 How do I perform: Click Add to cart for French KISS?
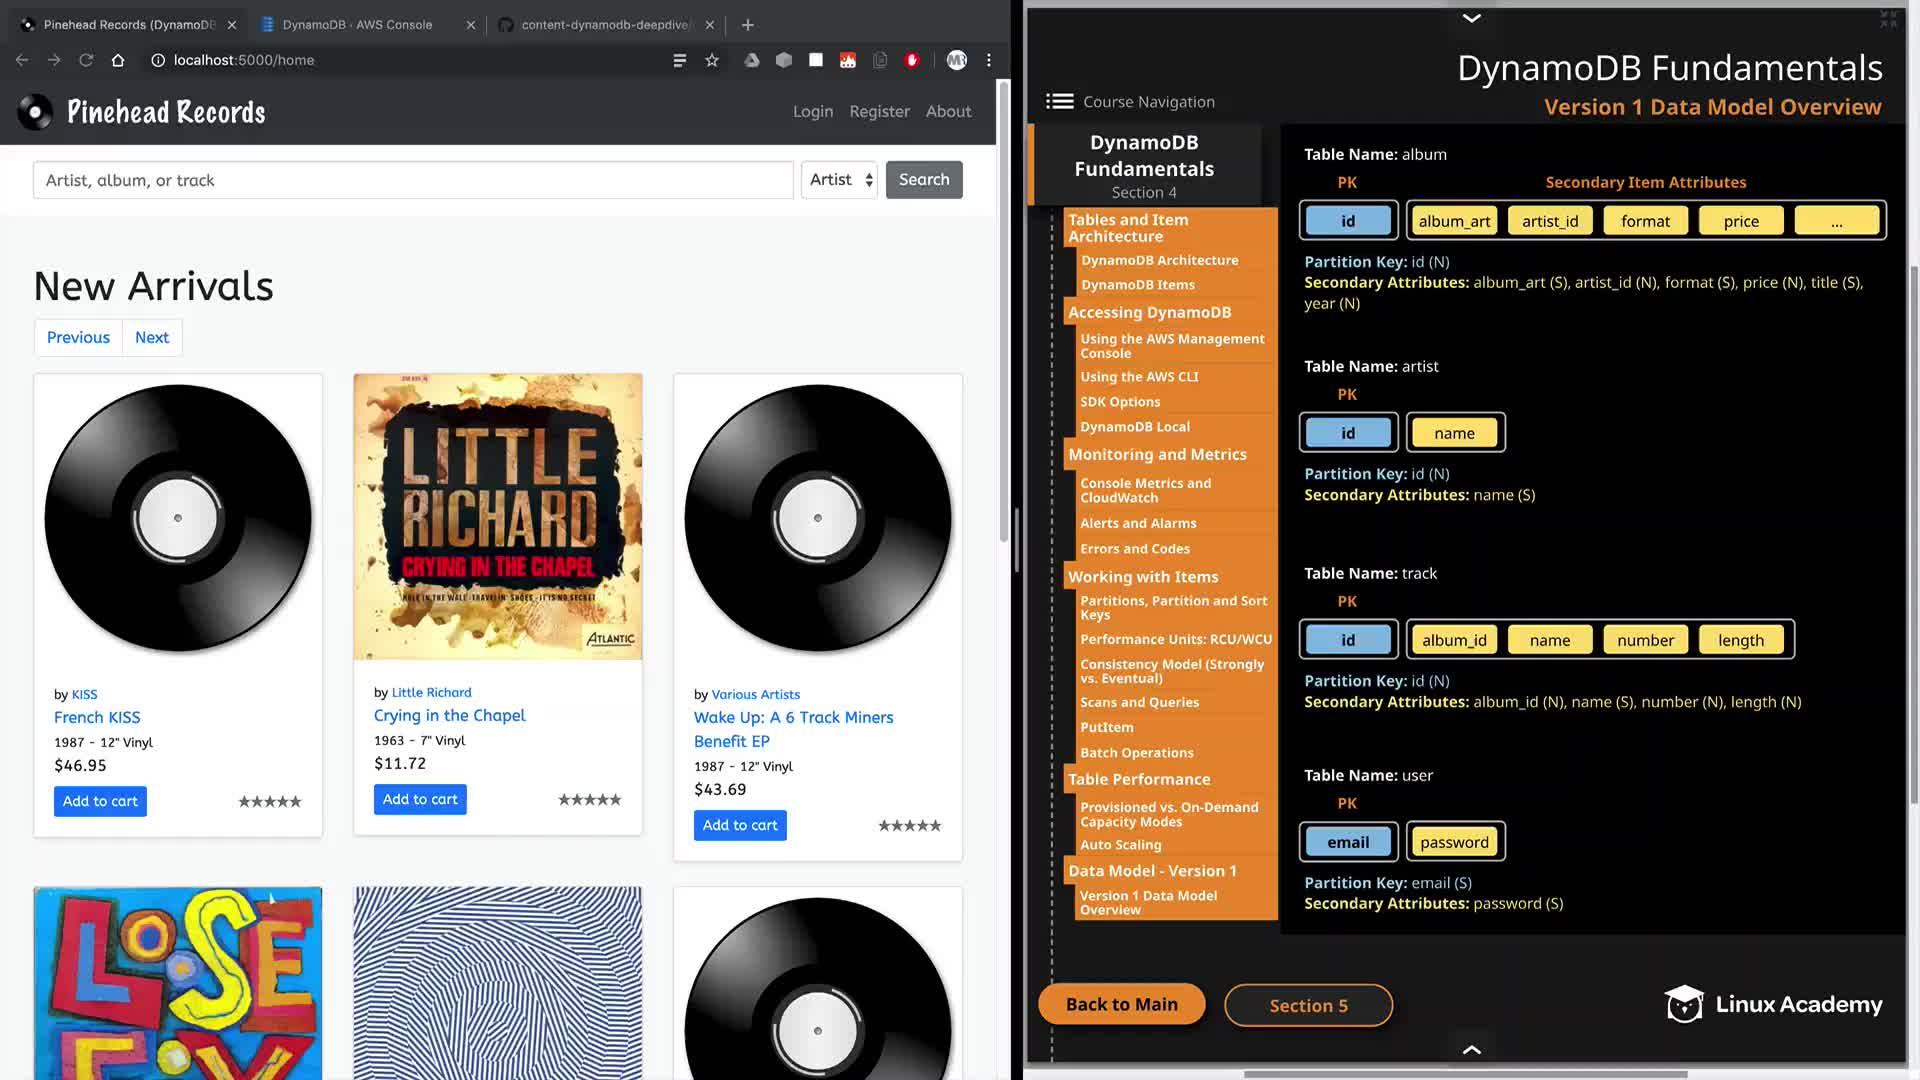[x=100, y=801]
